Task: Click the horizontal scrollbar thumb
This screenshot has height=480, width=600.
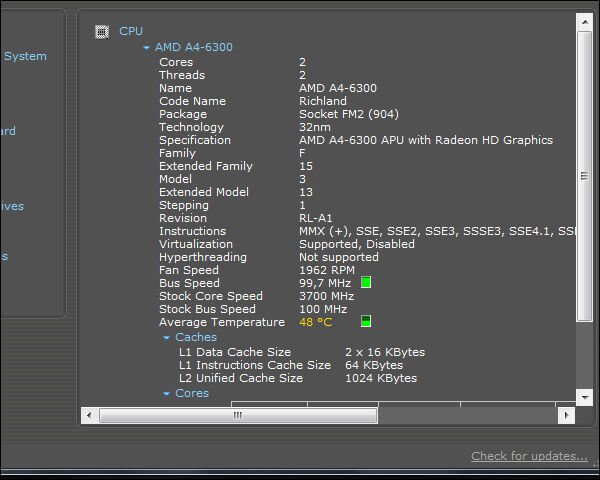Action: click(238, 415)
